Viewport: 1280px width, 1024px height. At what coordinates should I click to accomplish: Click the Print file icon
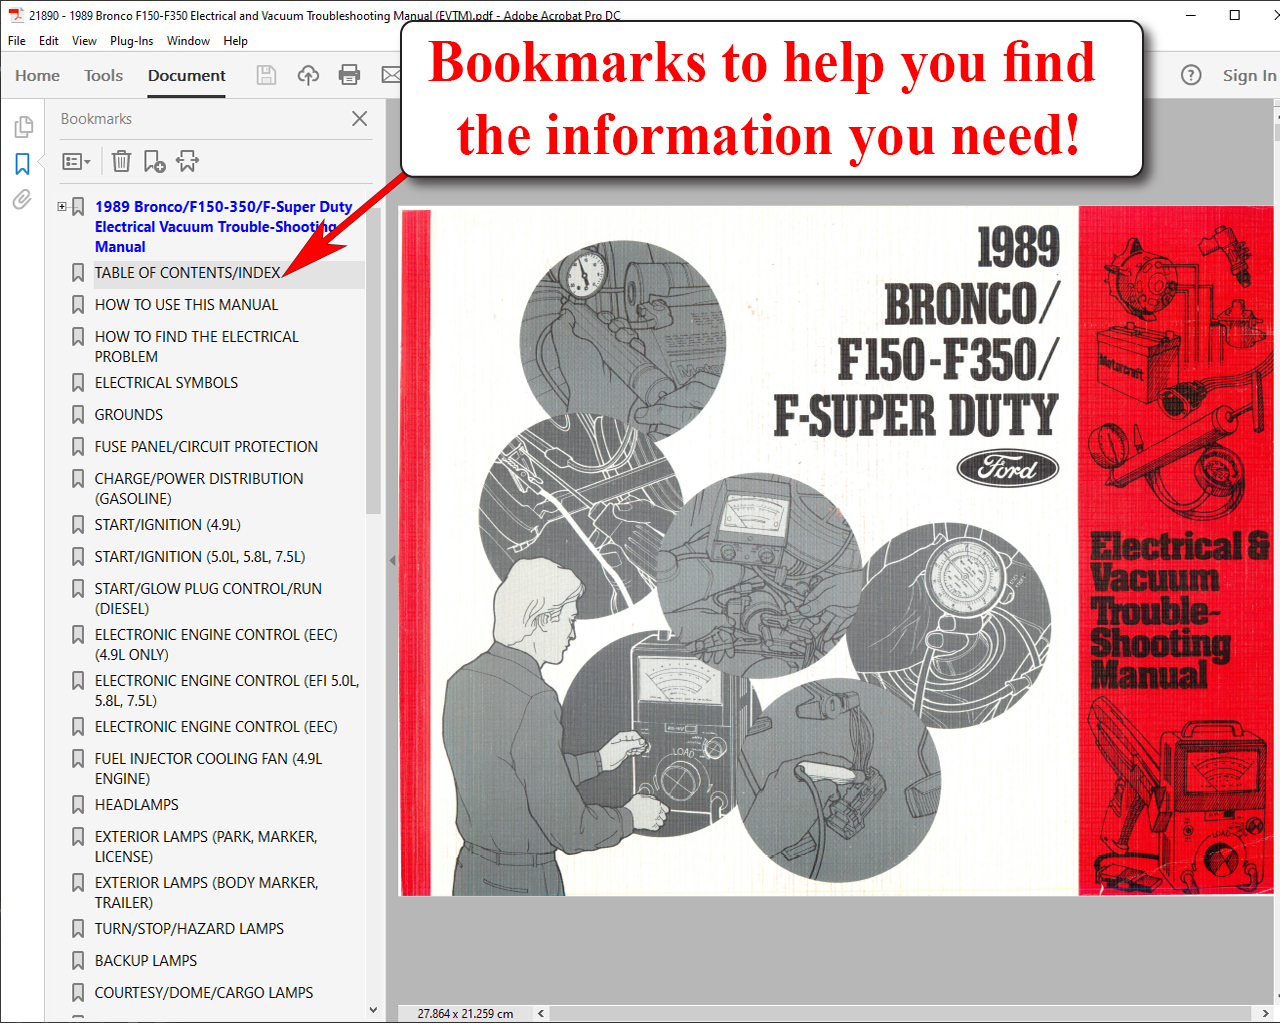(x=349, y=75)
